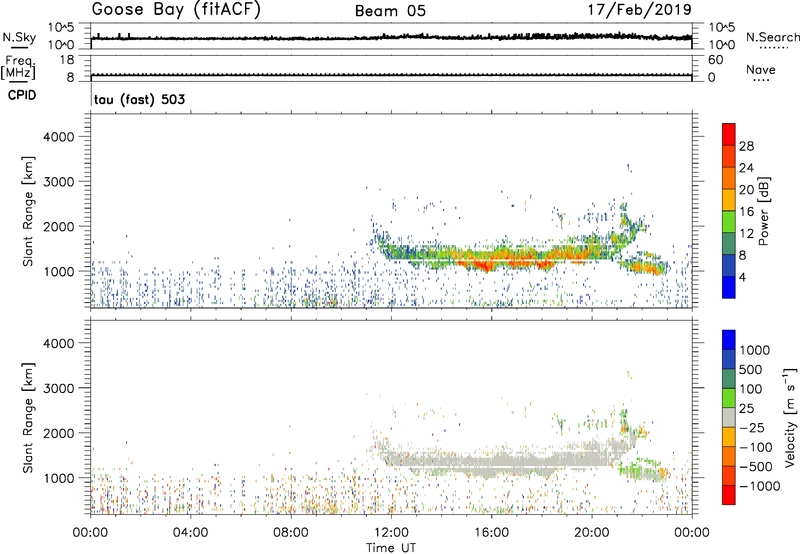800x554 pixels.
Task: Click the "10^5" tick beside N.Sky label
Action: (x=61, y=27)
